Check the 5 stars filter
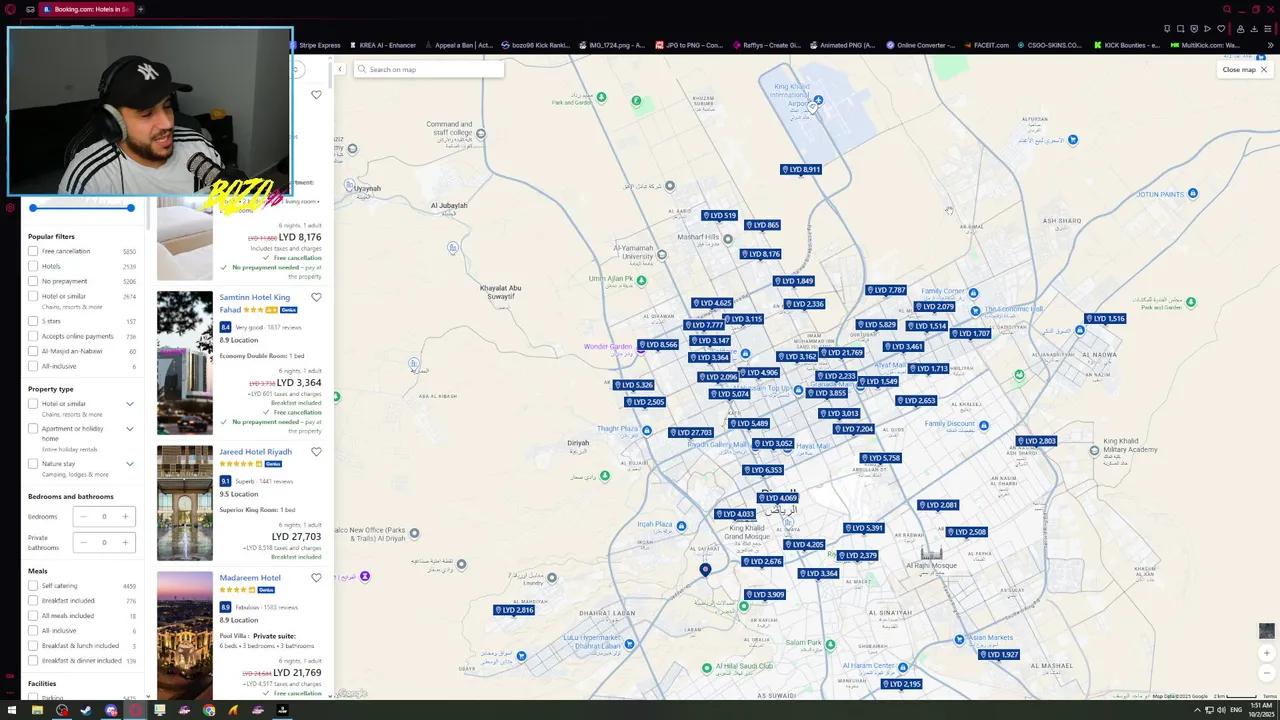 (x=33, y=321)
